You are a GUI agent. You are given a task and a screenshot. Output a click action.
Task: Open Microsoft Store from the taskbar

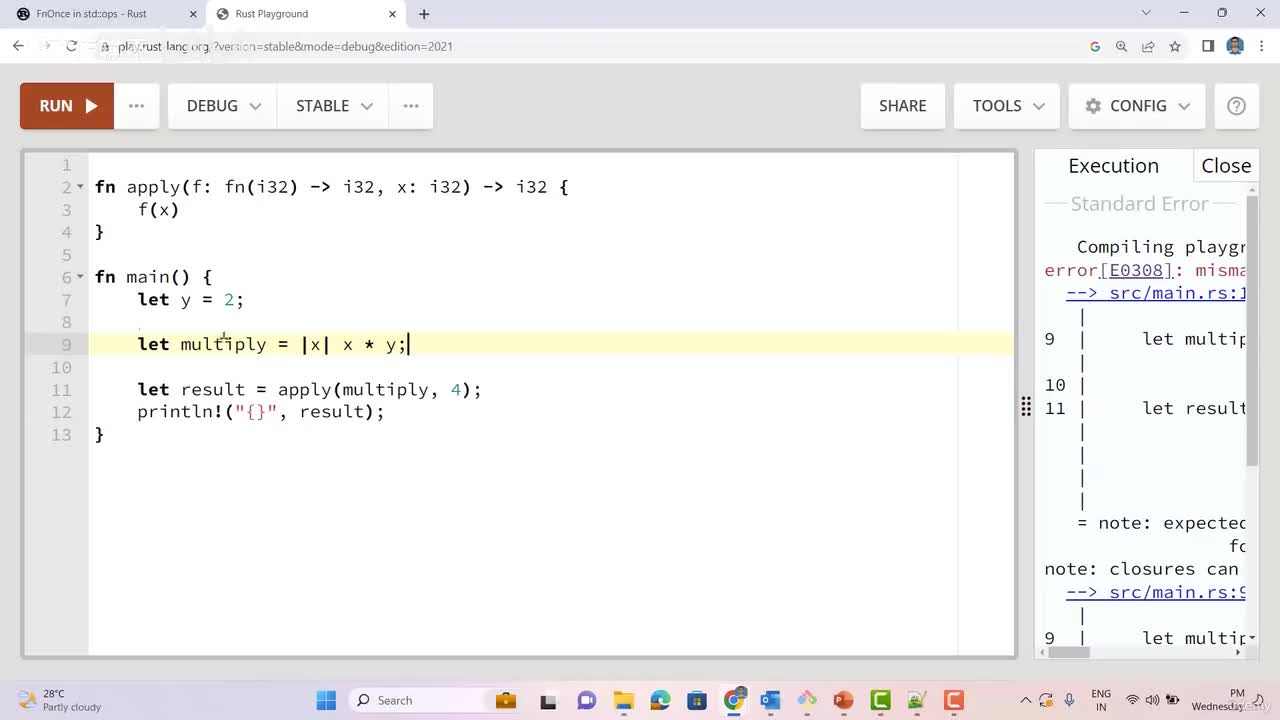(696, 700)
